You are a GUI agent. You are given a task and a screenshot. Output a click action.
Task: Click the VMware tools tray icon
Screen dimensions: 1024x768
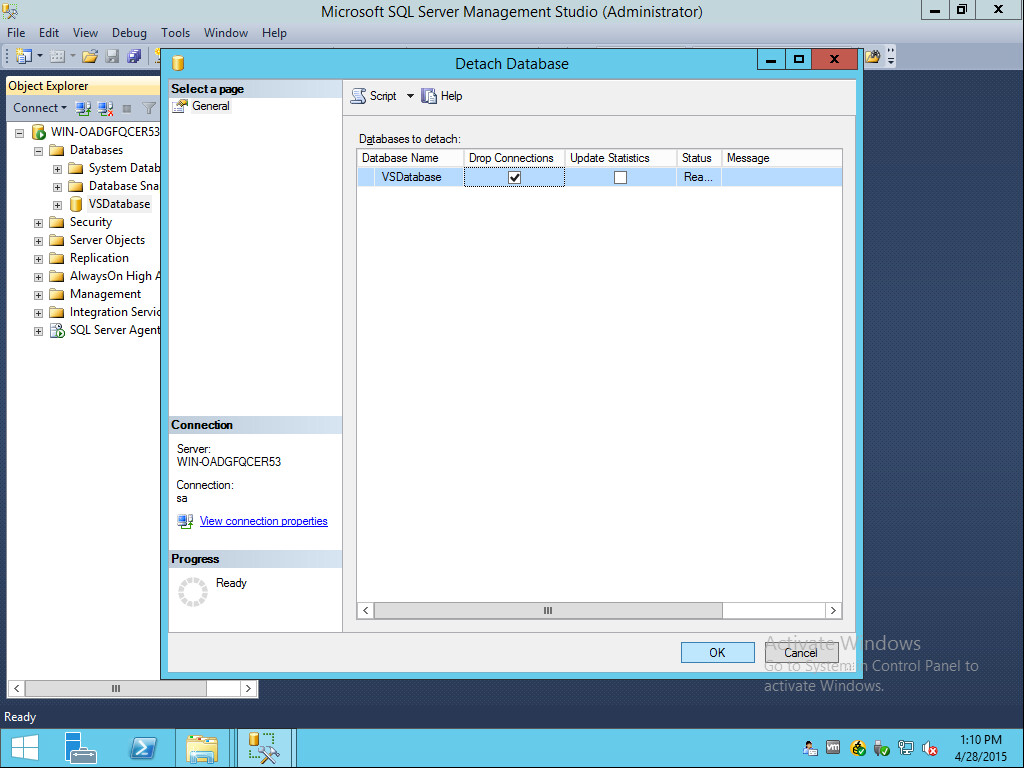833,747
